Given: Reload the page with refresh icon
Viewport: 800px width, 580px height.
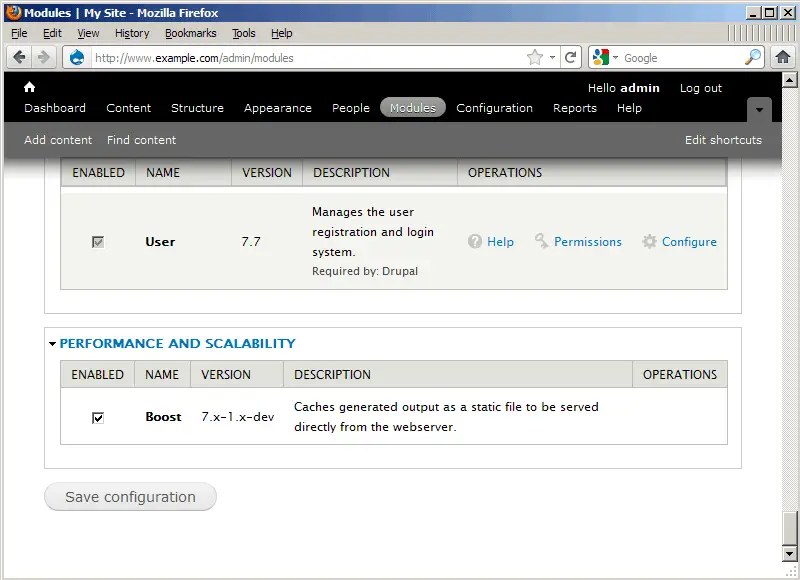Looking at the screenshot, I should [x=571, y=57].
